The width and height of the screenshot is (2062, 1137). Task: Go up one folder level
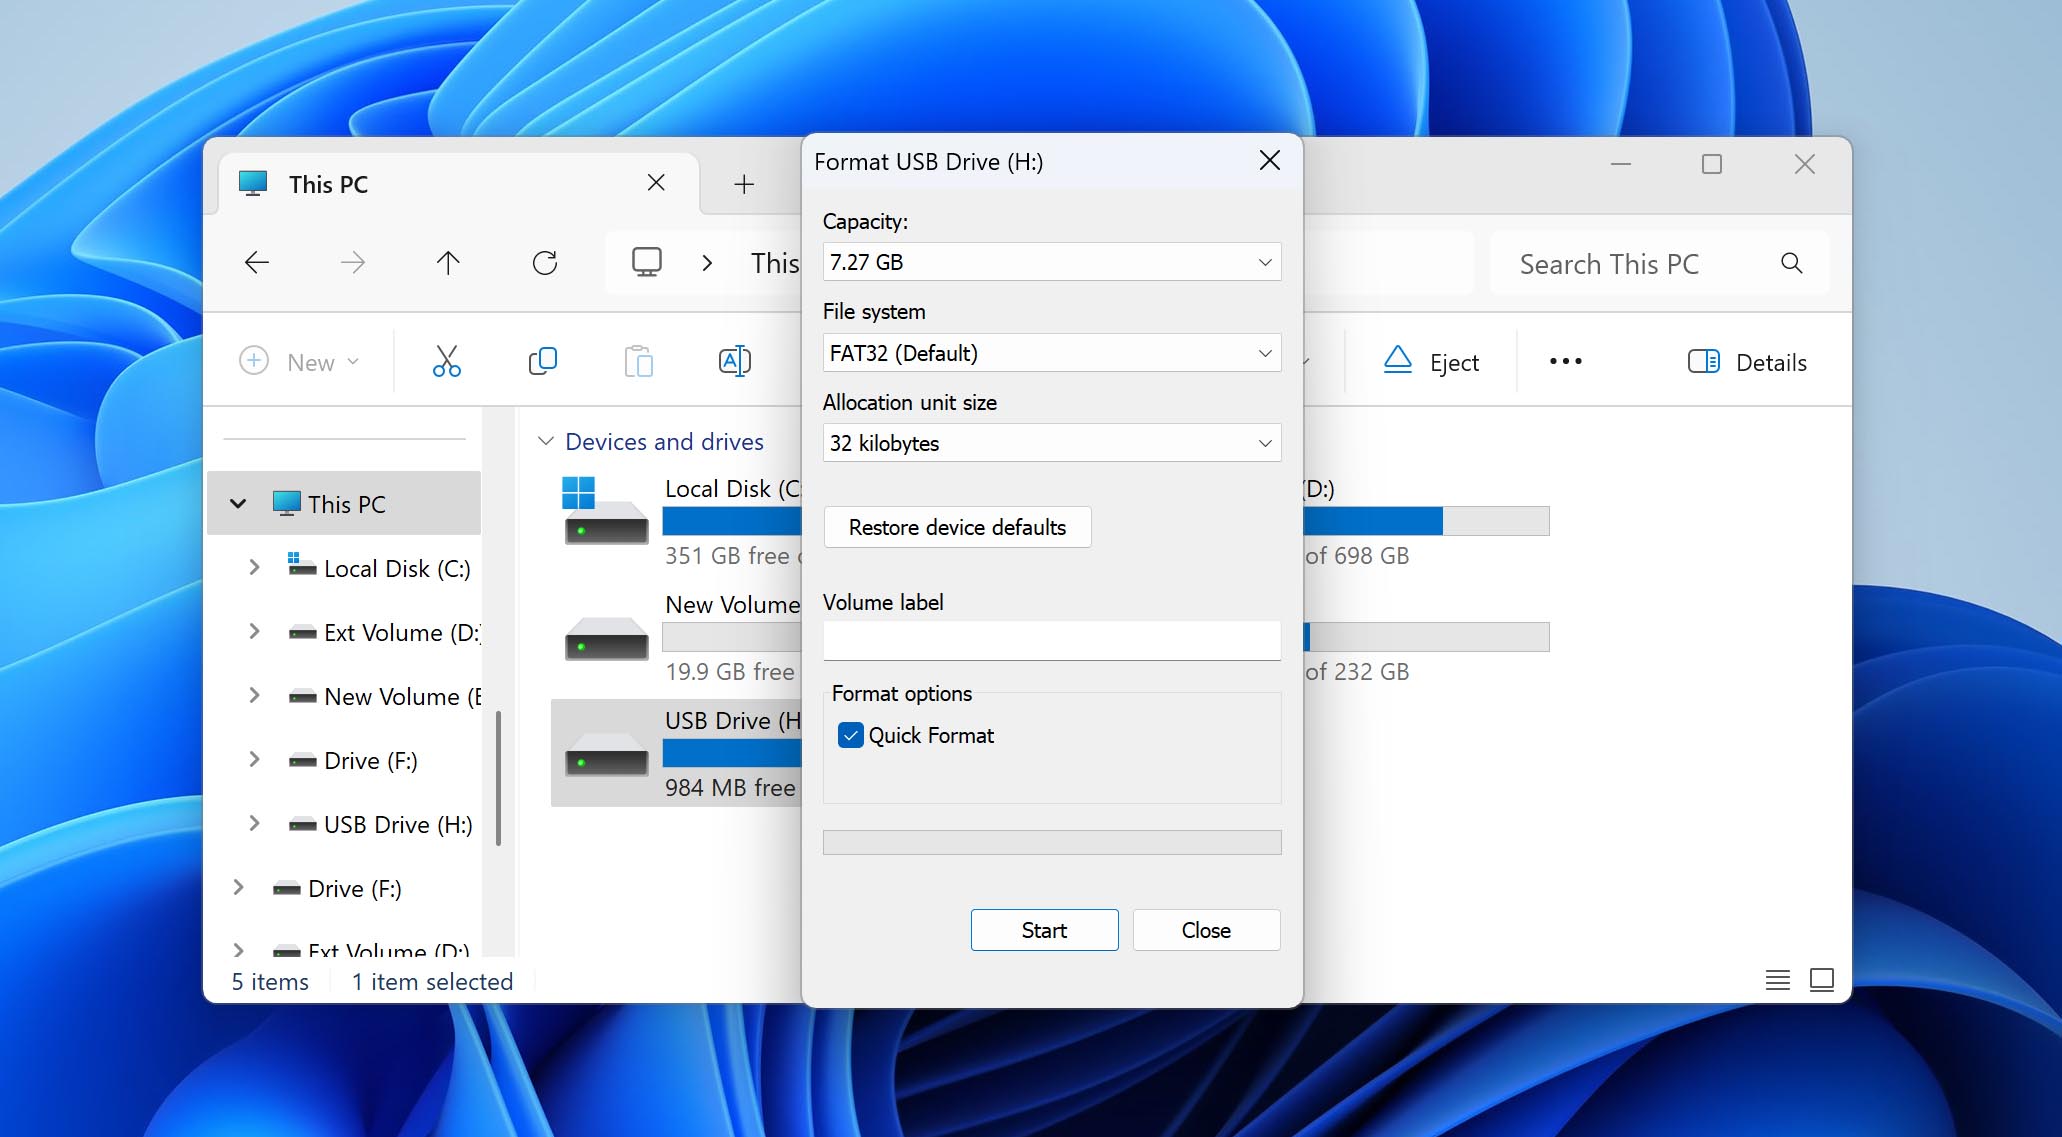(448, 263)
